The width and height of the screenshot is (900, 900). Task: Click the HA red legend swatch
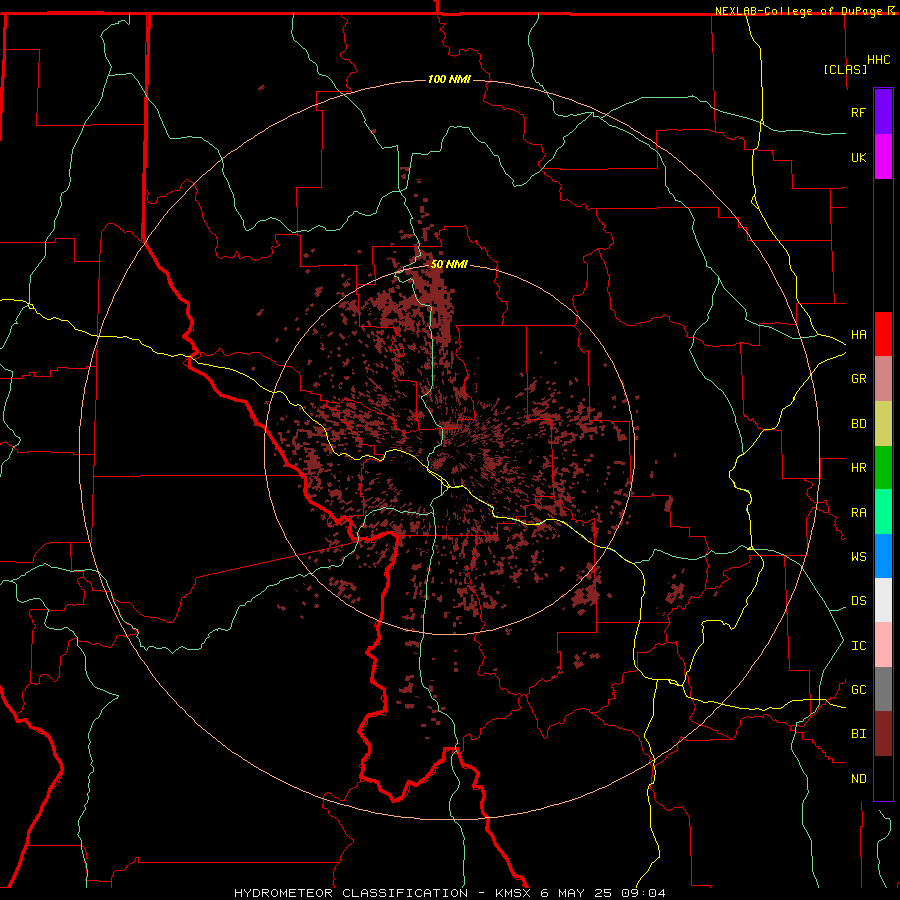(x=883, y=334)
